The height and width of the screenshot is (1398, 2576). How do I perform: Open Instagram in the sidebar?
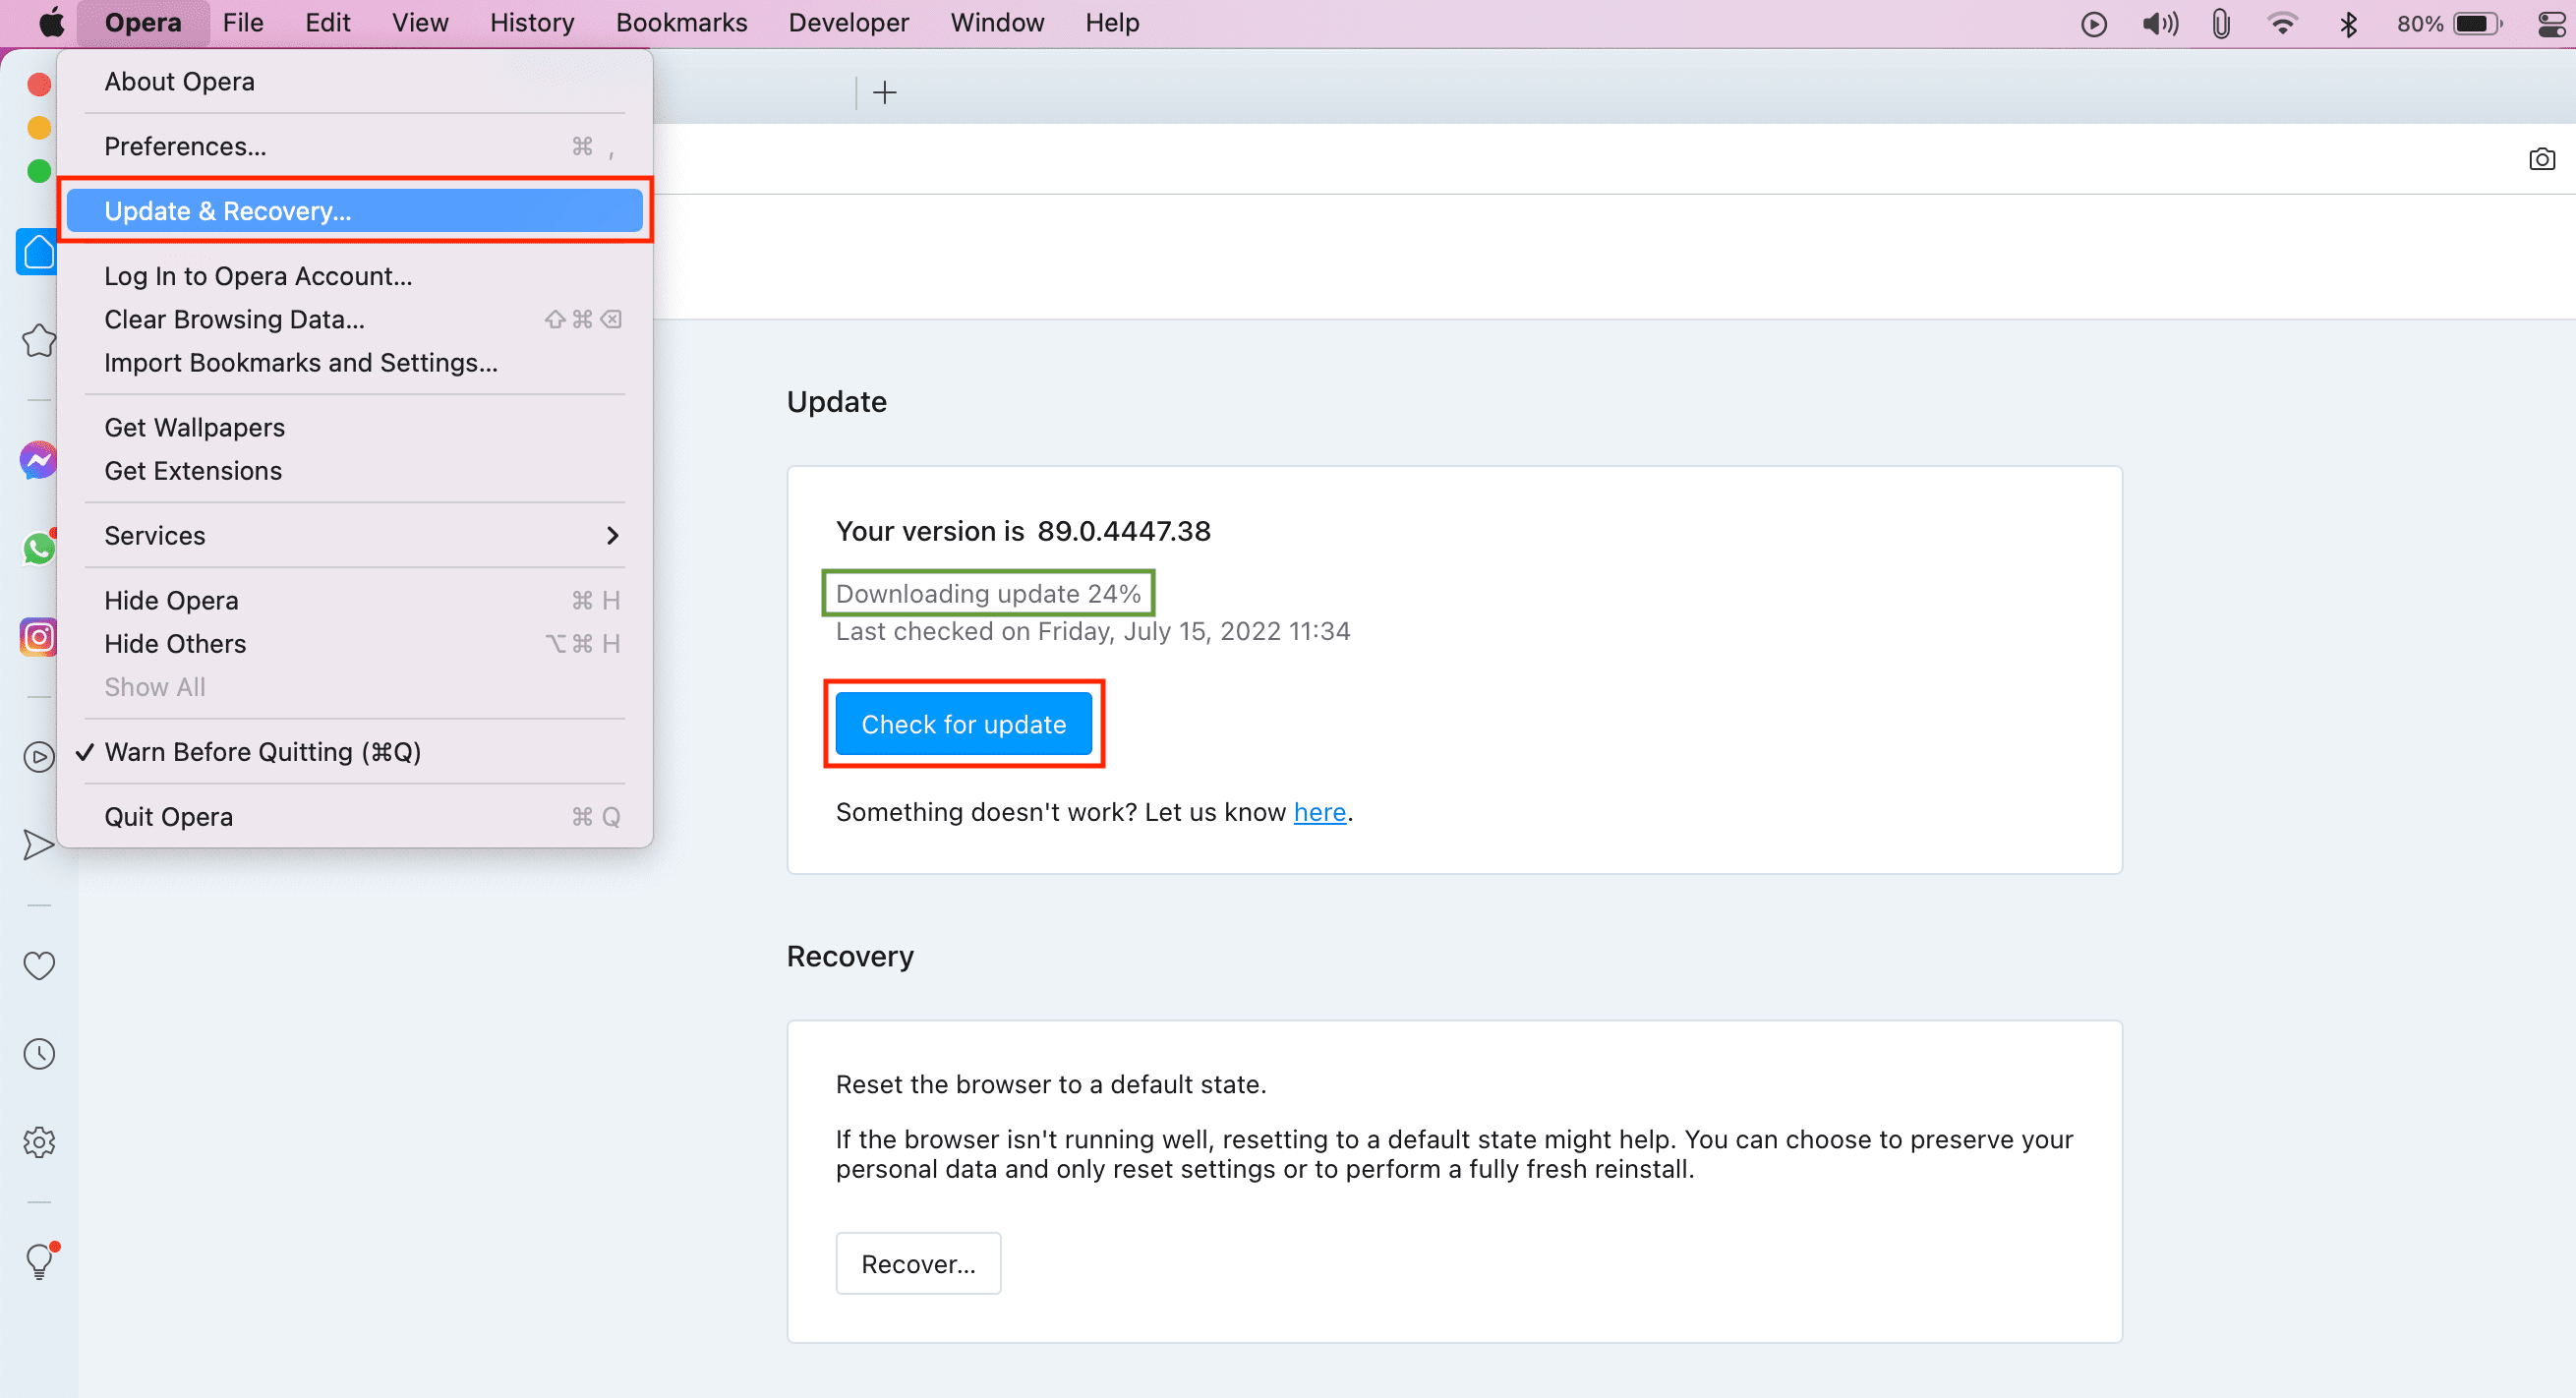tap(39, 636)
